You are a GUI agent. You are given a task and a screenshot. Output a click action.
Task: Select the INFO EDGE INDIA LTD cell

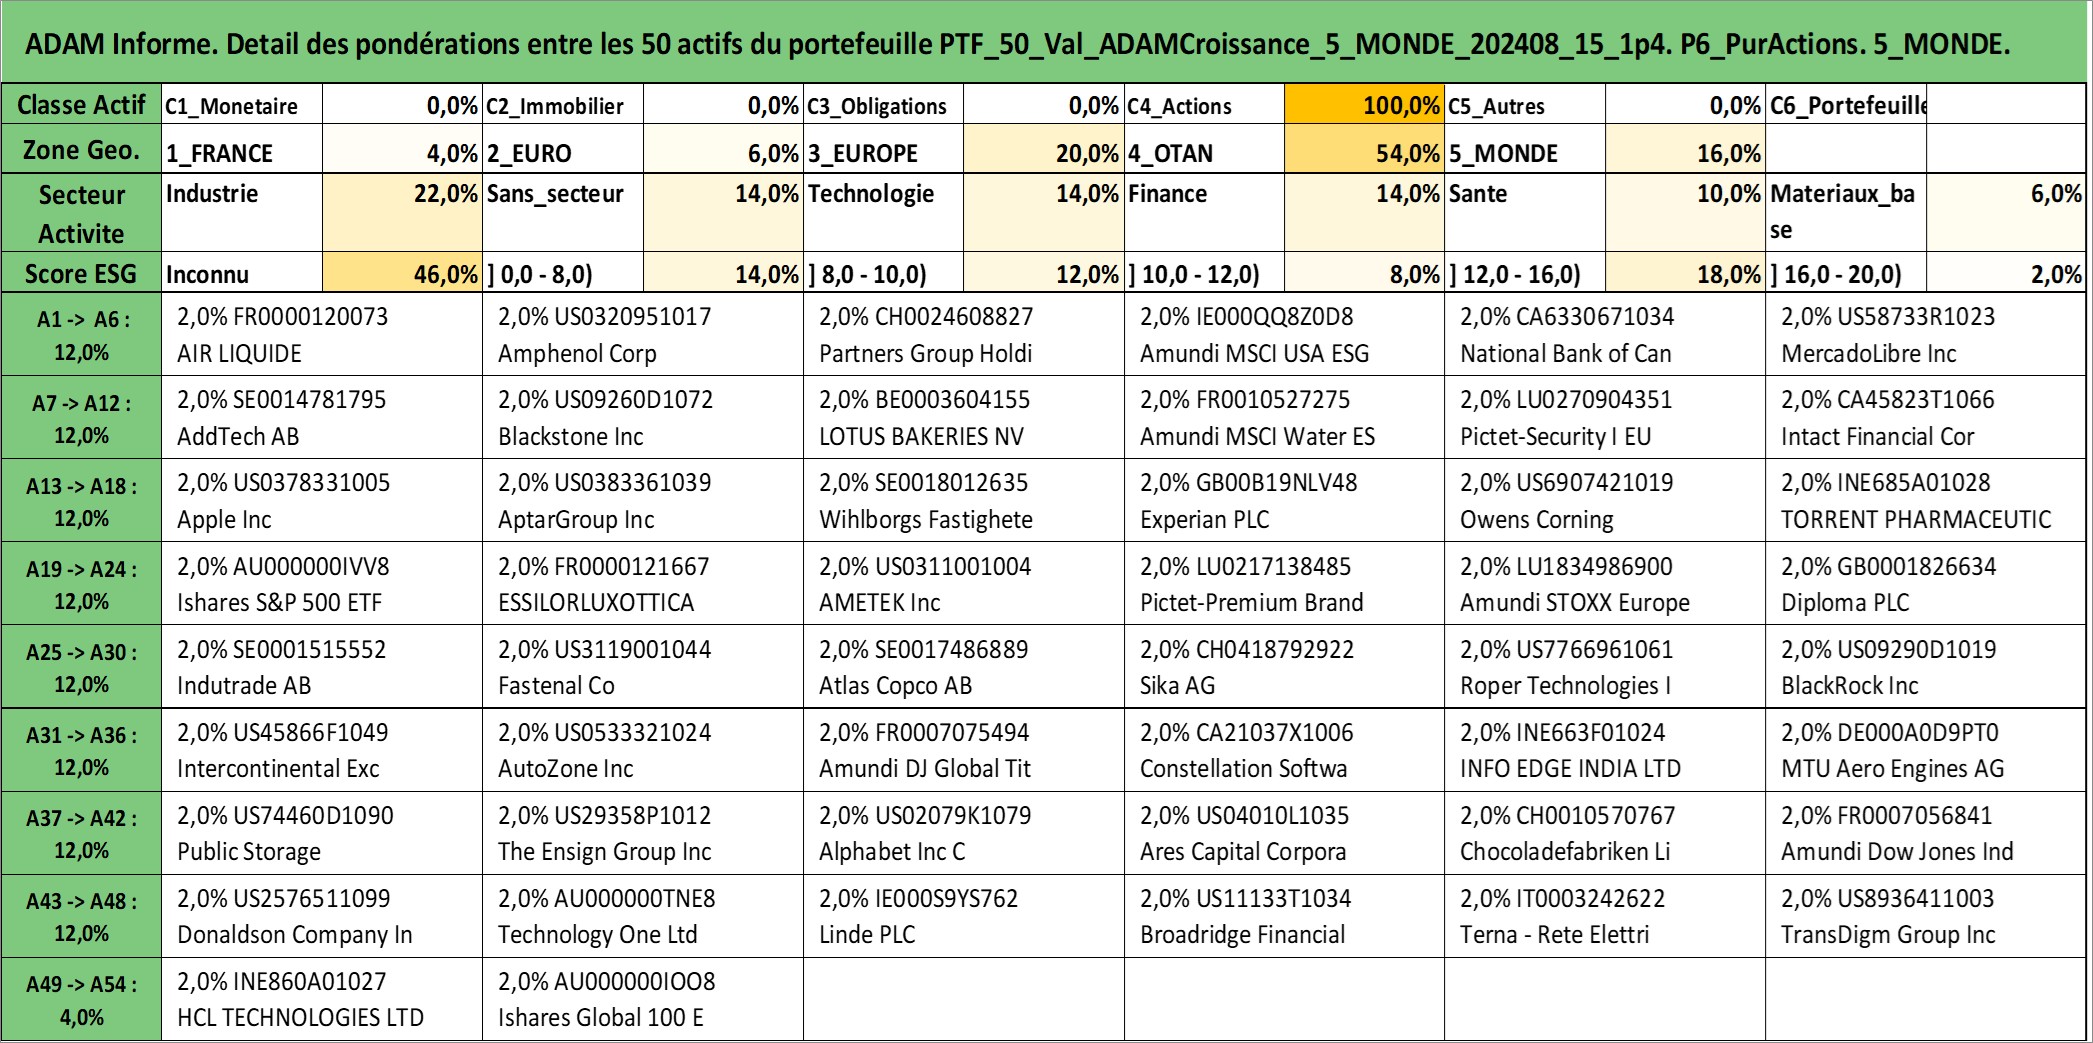1605,750
